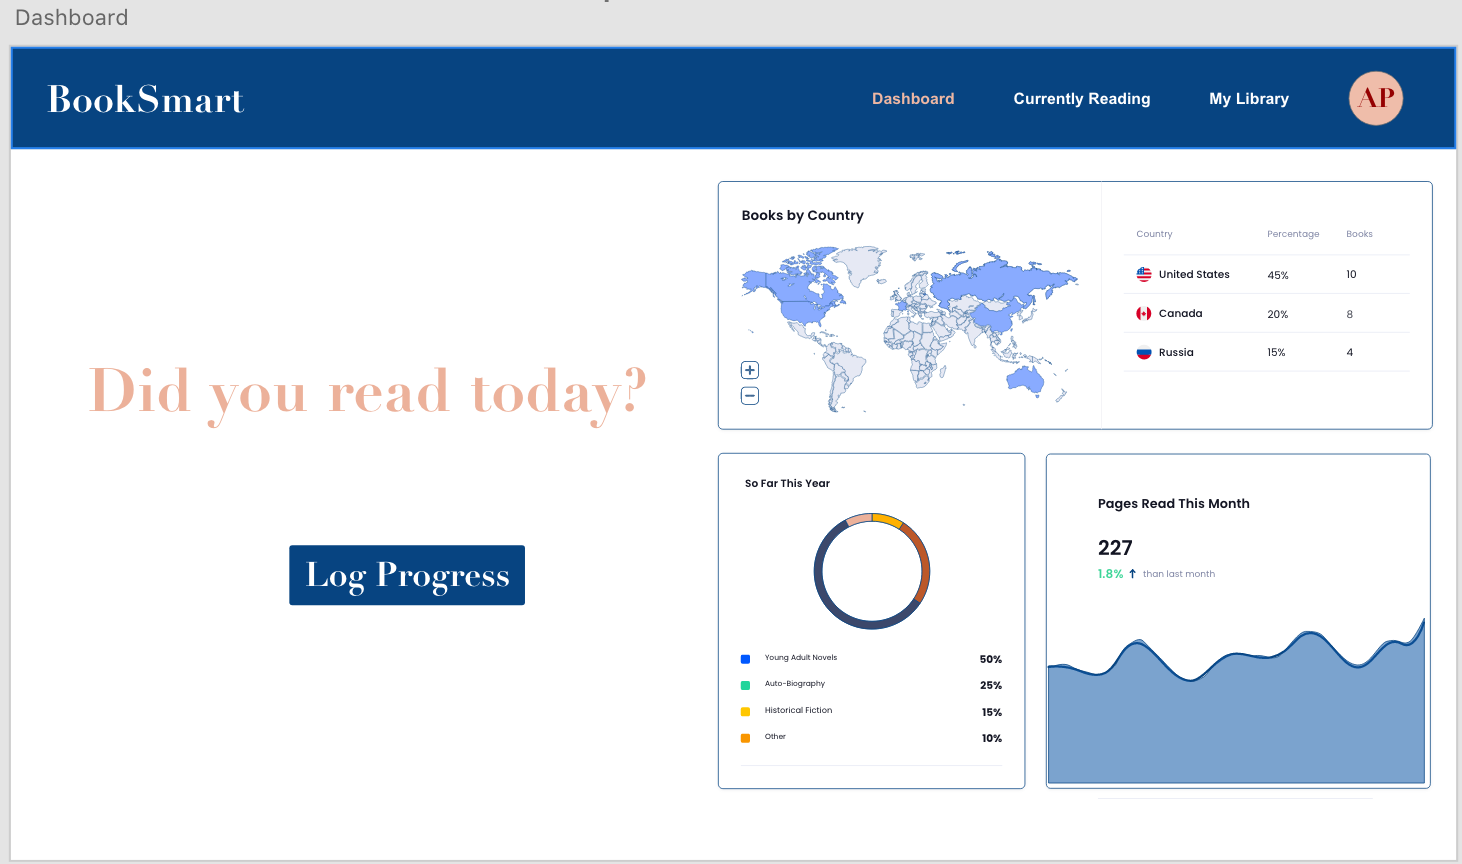Click the BookSmart logo
The width and height of the screenshot is (1462, 864).
click(x=146, y=99)
